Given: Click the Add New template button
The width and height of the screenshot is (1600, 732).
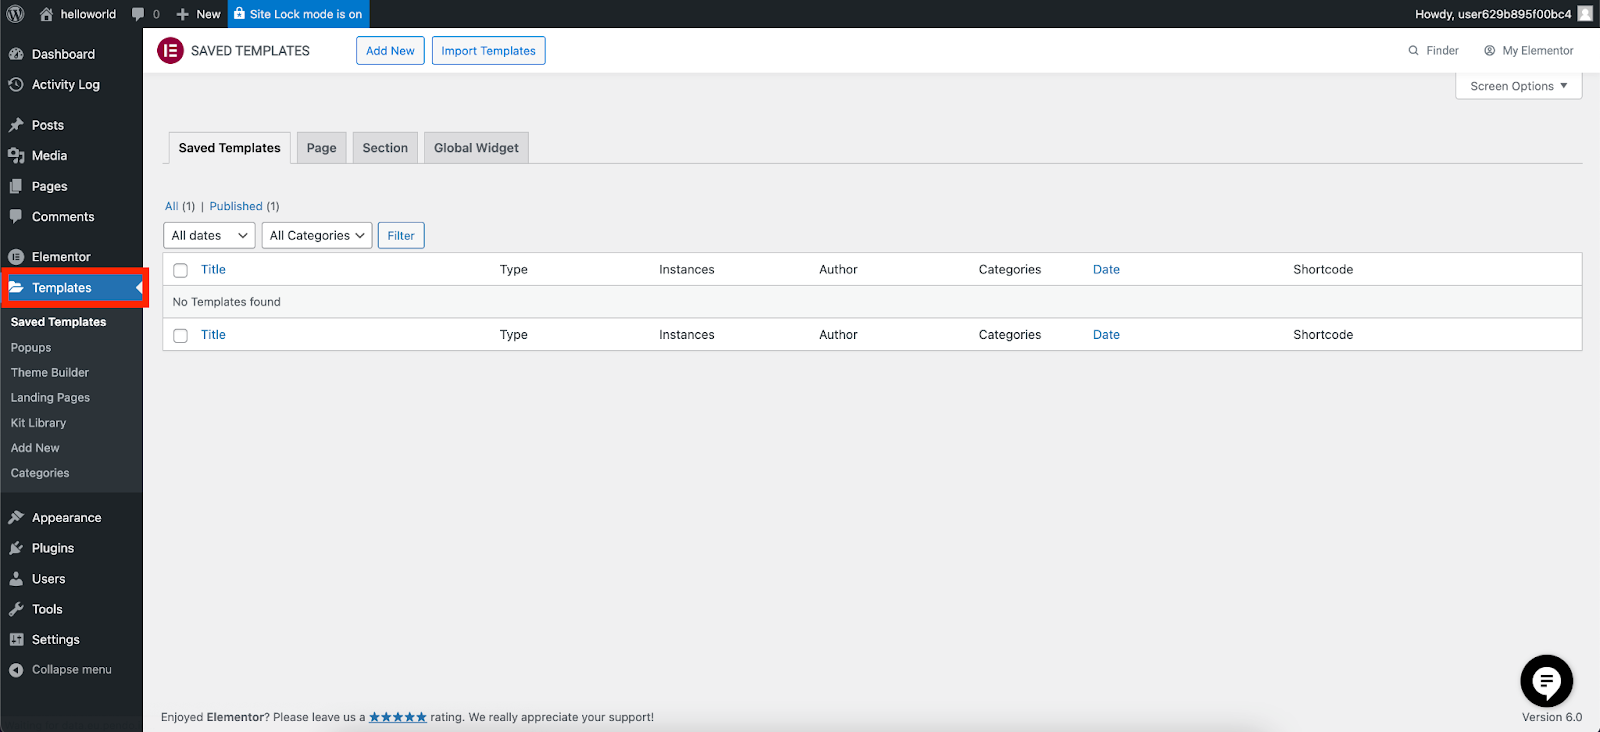Looking at the screenshot, I should (x=390, y=51).
